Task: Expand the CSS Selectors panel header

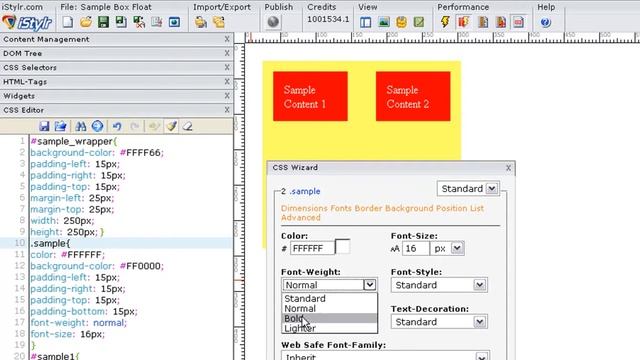Action: click(x=116, y=67)
